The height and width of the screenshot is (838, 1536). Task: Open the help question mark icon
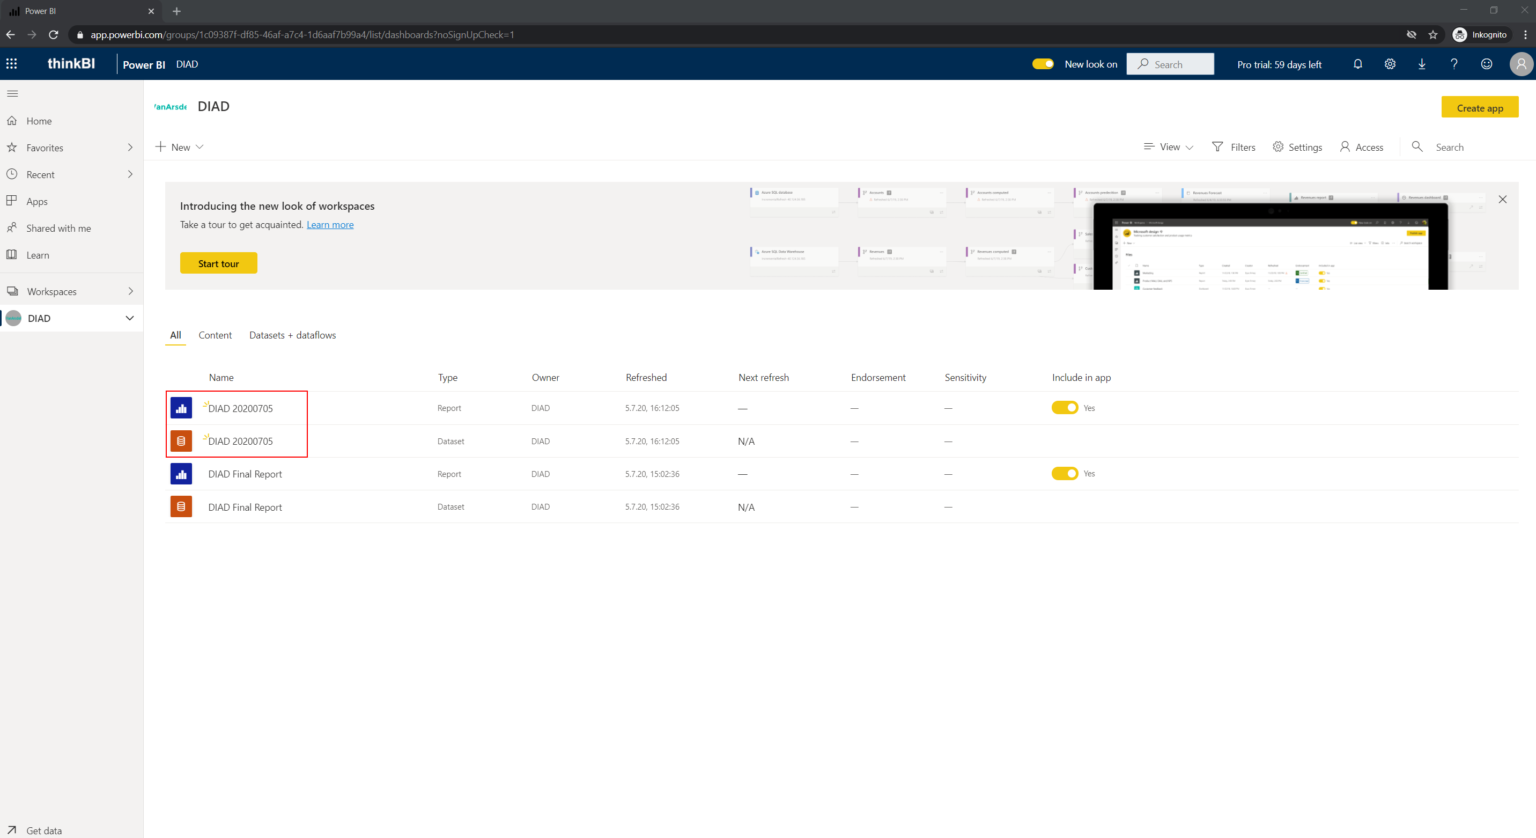click(1453, 63)
